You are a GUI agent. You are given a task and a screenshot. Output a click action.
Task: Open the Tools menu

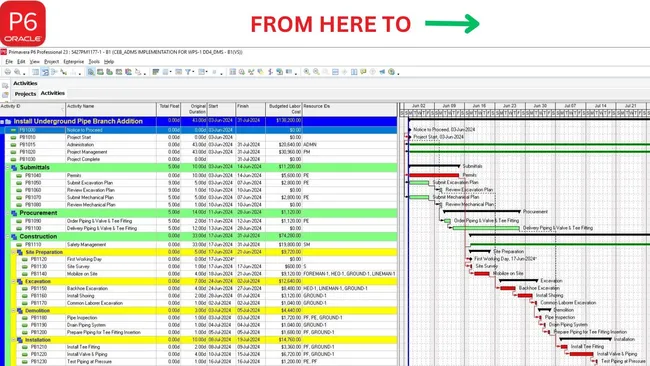point(94,62)
